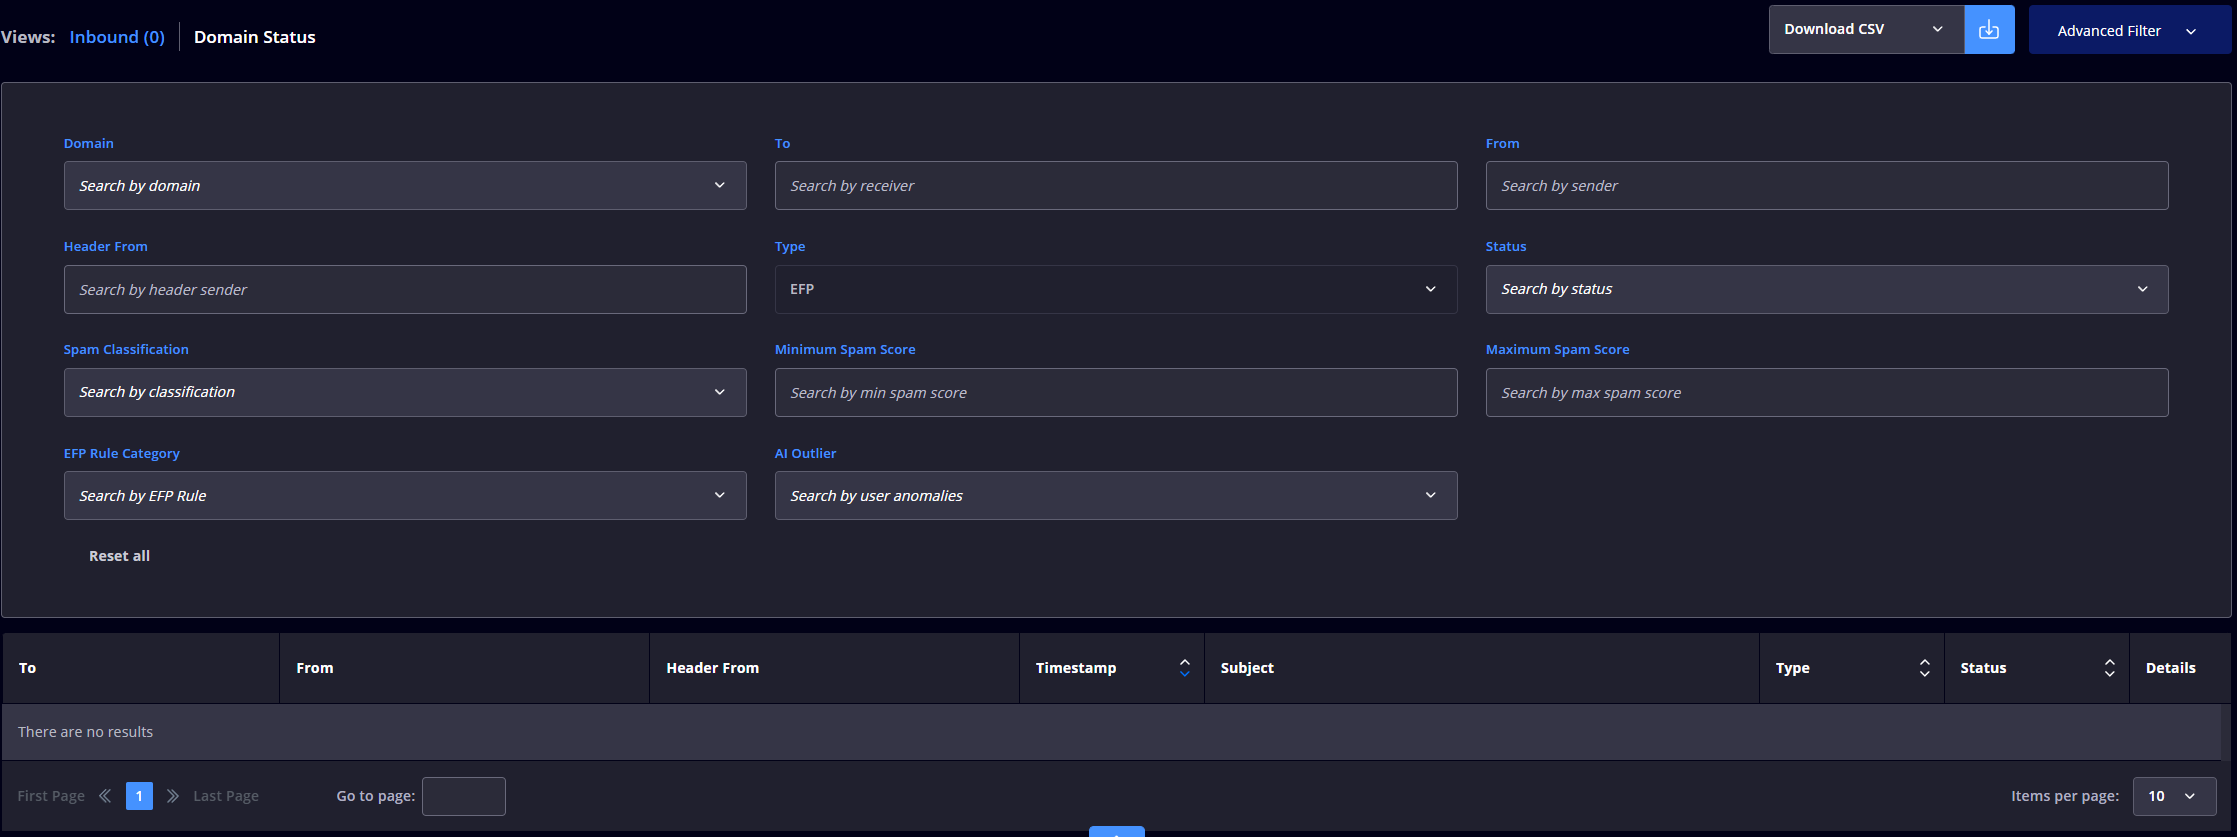Go to Last Page link
The image size is (2237, 837).
[226, 796]
